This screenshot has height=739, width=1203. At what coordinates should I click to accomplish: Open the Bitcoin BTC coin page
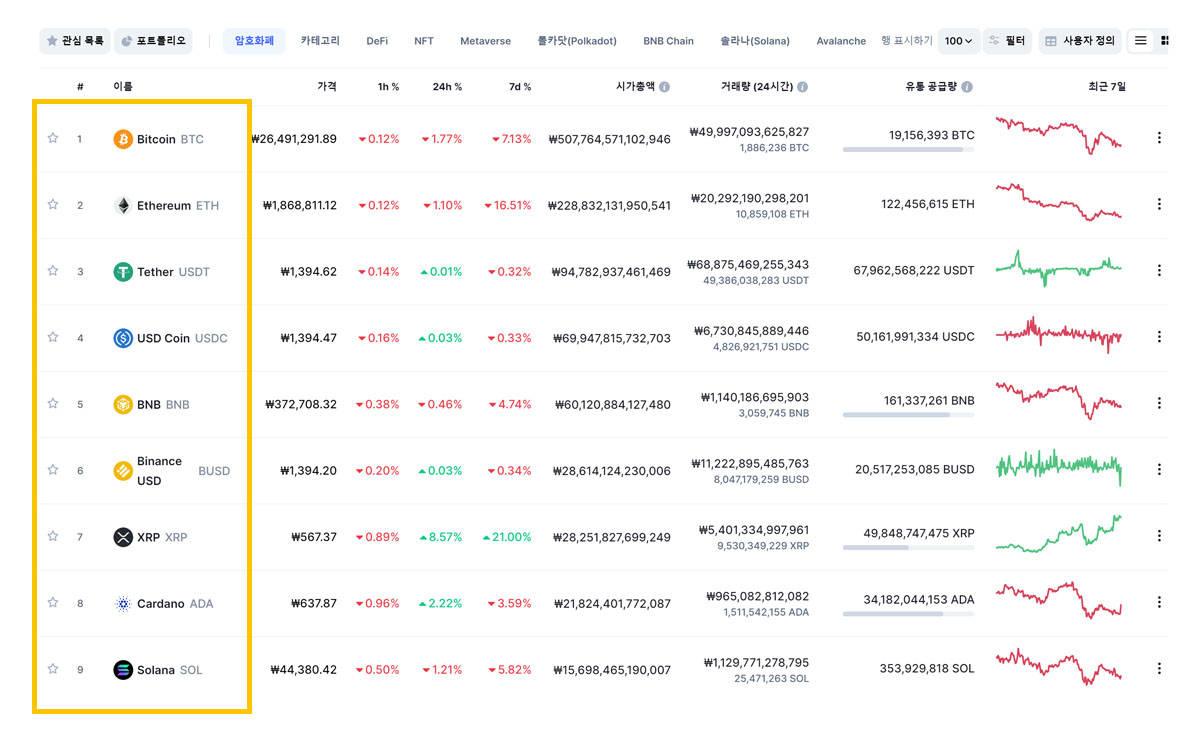pos(170,139)
